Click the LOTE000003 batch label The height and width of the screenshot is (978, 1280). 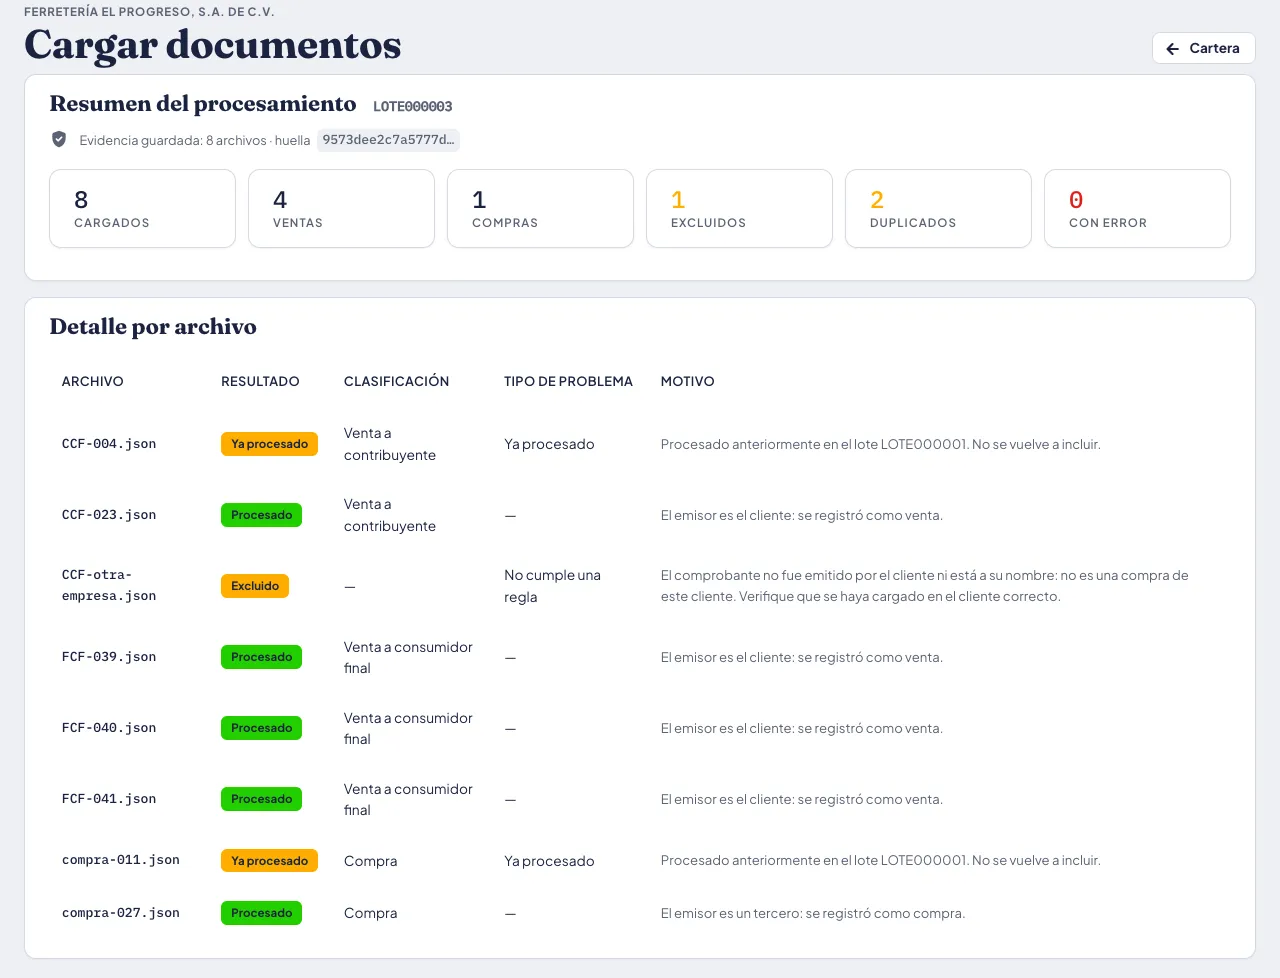[x=413, y=106]
